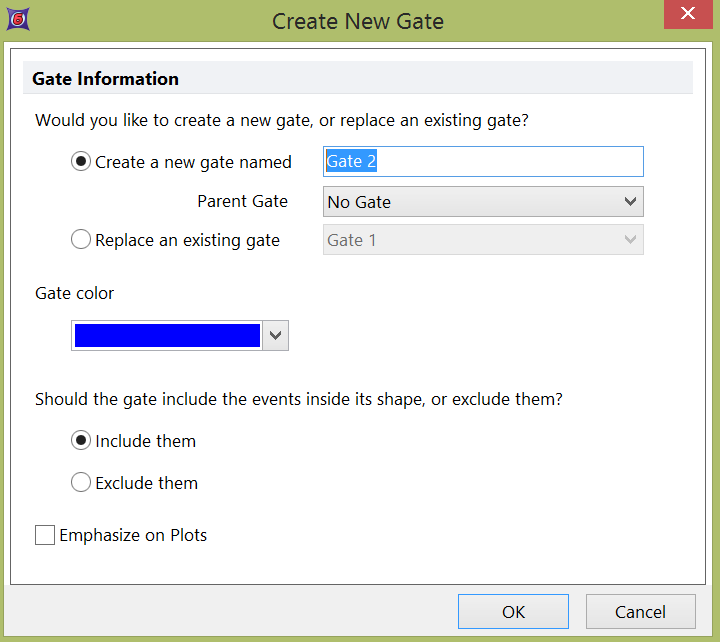The height and width of the screenshot is (642, 720).
Task: Choose the "Replace an existing gate" radio button
Action: point(82,240)
